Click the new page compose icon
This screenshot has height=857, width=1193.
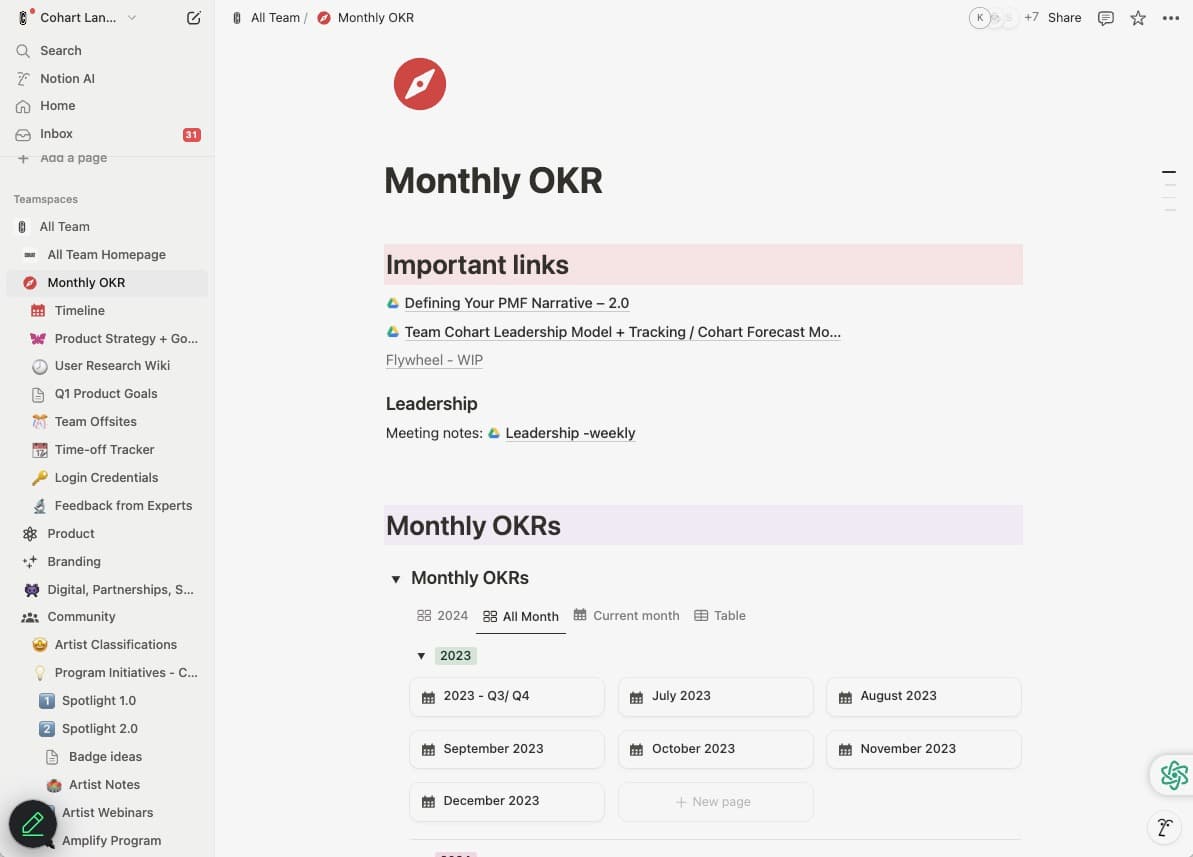pyautogui.click(x=193, y=17)
